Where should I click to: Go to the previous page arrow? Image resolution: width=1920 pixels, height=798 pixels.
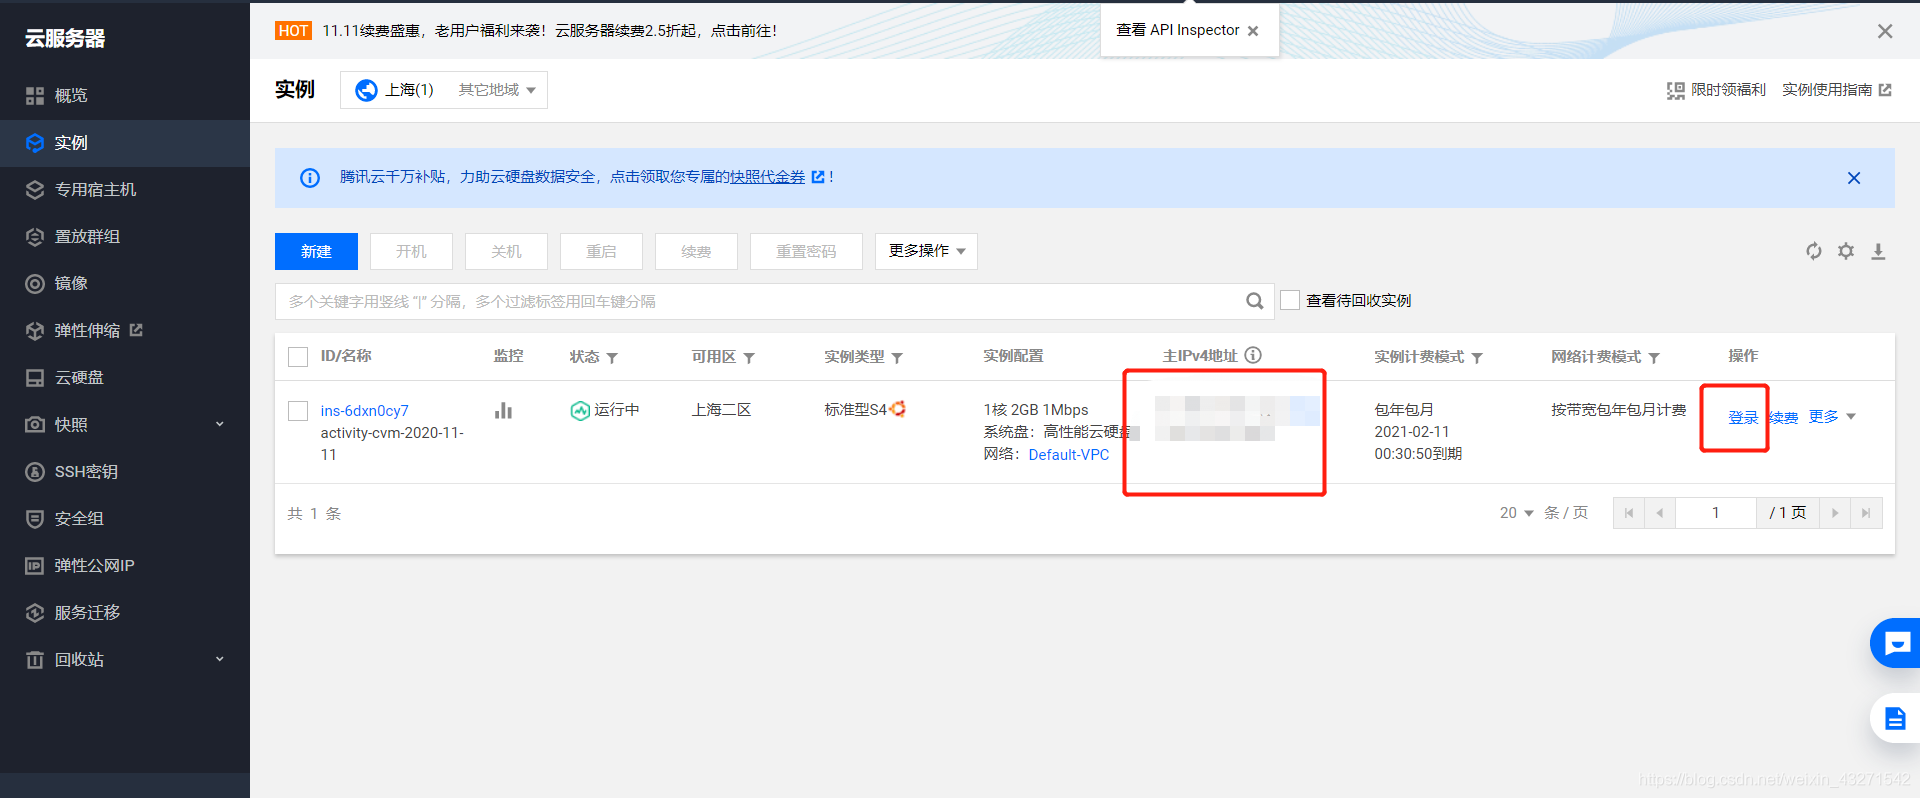point(1660,513)
